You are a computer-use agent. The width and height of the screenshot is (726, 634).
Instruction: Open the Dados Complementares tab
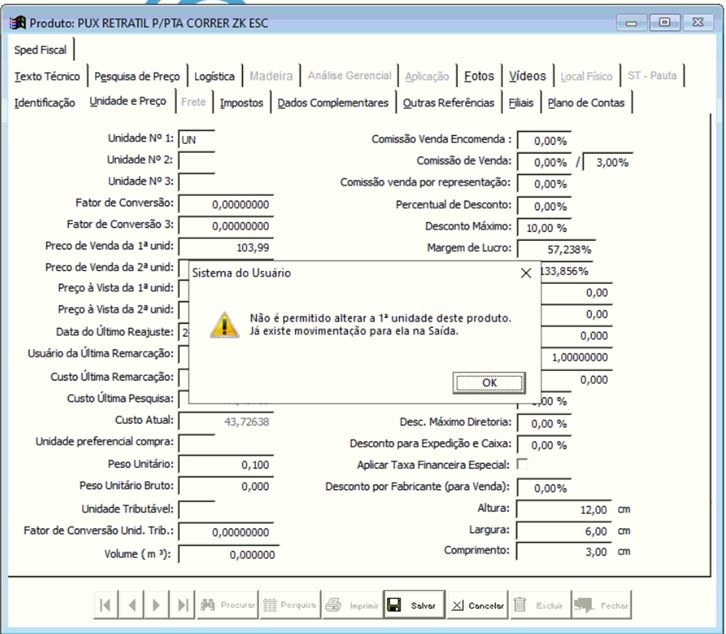pos(333,103)
